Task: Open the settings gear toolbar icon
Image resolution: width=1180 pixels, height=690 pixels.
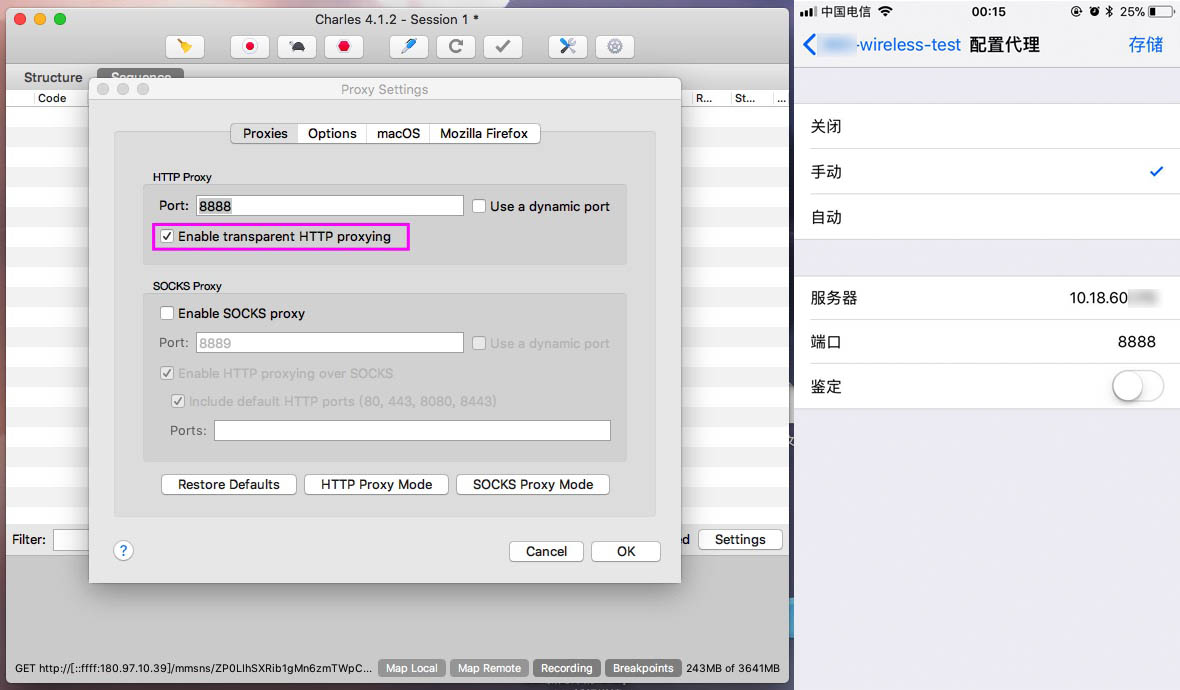Action: pyautogui.click(x=615, y=47)
